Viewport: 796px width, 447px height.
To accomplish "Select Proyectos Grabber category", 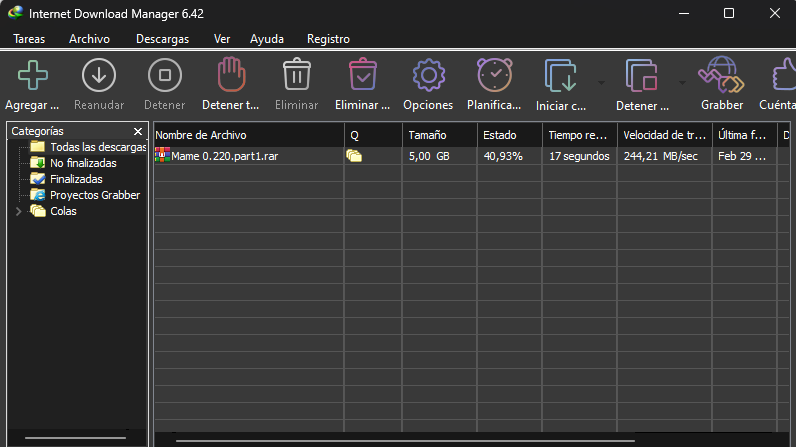I will (x=95, y=195).
